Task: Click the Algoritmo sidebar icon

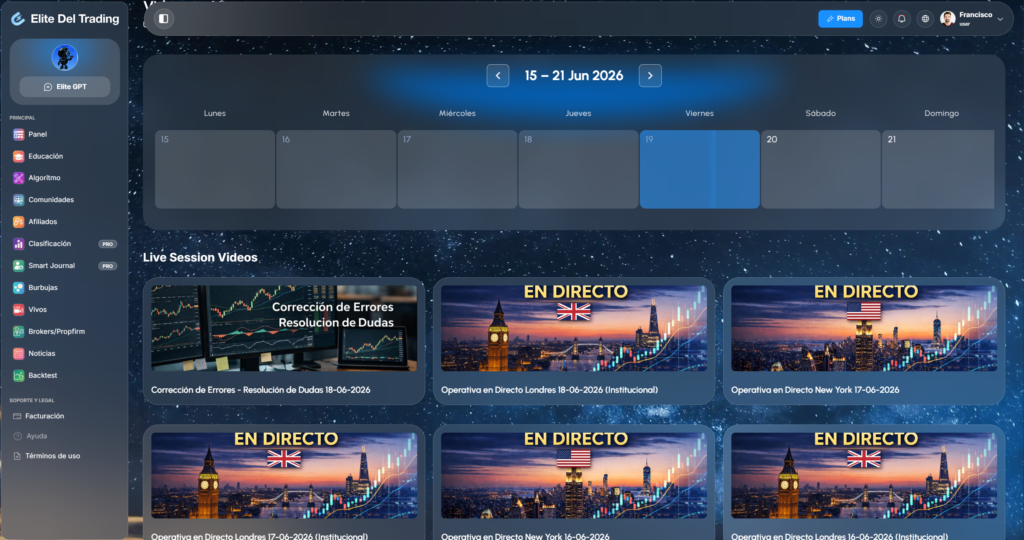Action: (18, 178)
